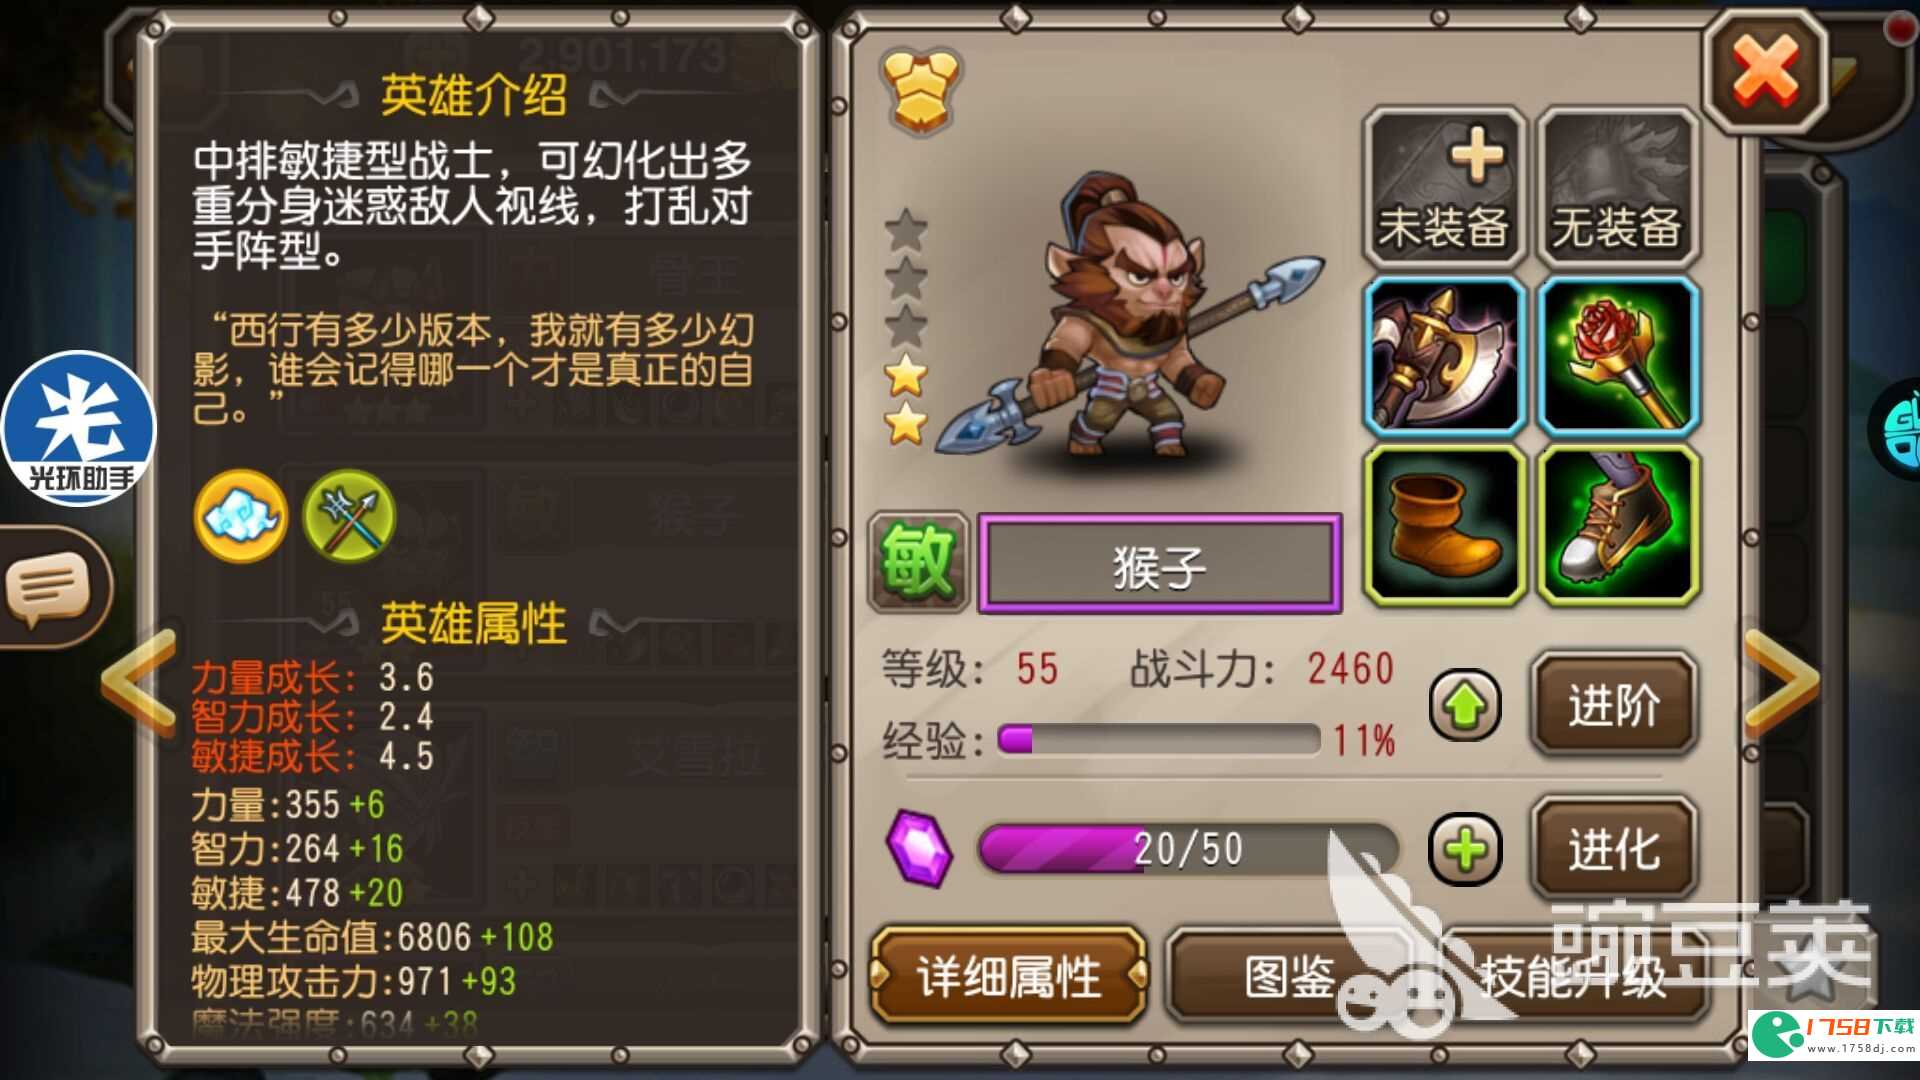Tap green plus to add soul stones

point(1465,850)
